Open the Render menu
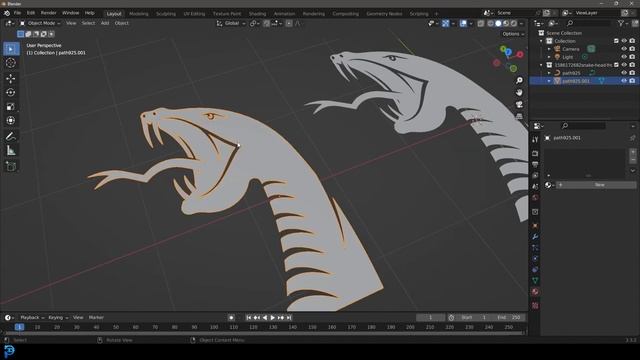 [x=48, y=13]
